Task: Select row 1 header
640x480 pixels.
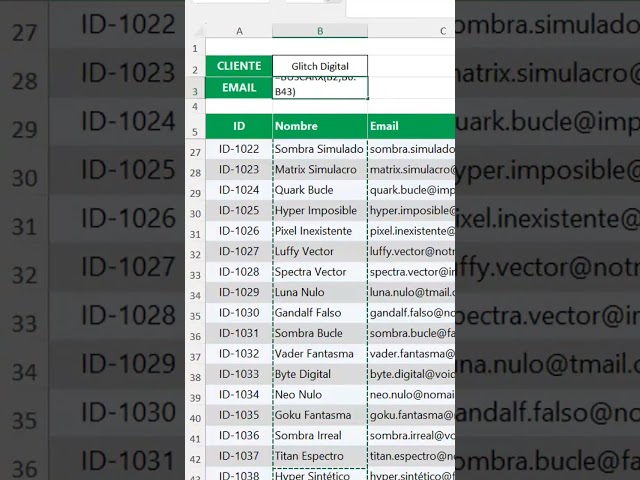Action: [195, 49]
